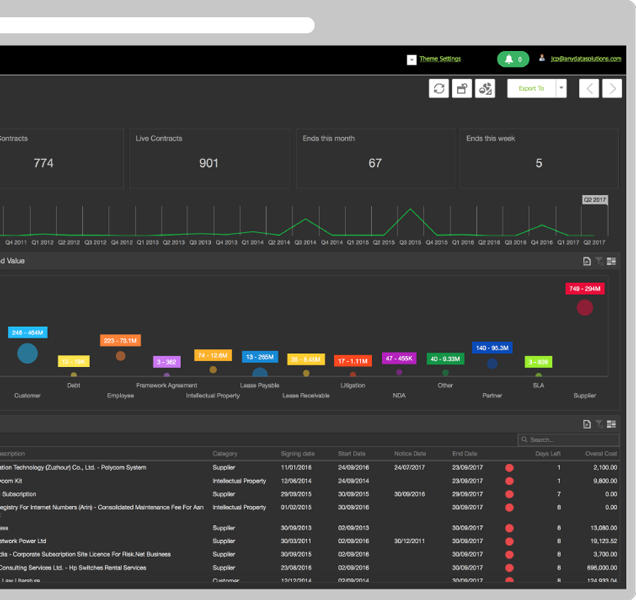636x600 pixels.
Task: Open the Theme Settings link
Action: click(440, 59)
